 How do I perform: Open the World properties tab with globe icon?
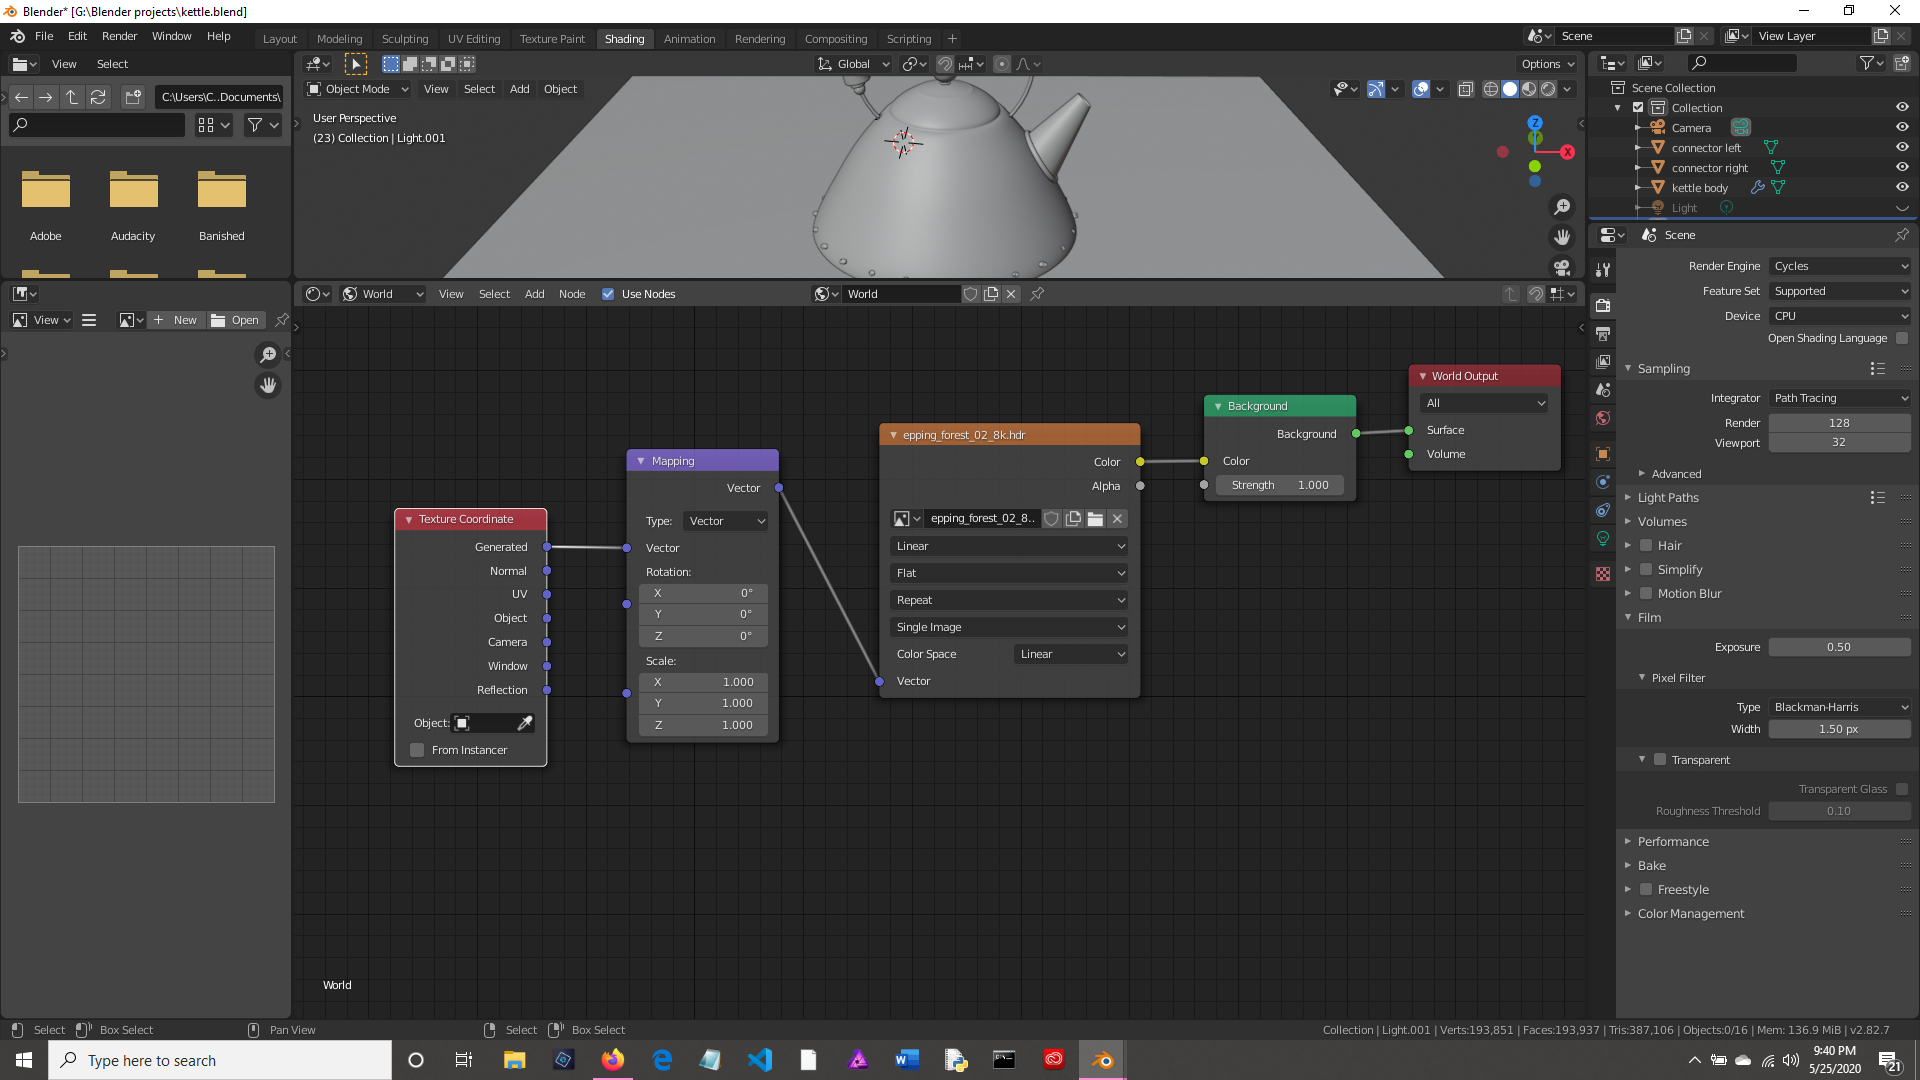pyautogui.click(x=1603, y=418)
